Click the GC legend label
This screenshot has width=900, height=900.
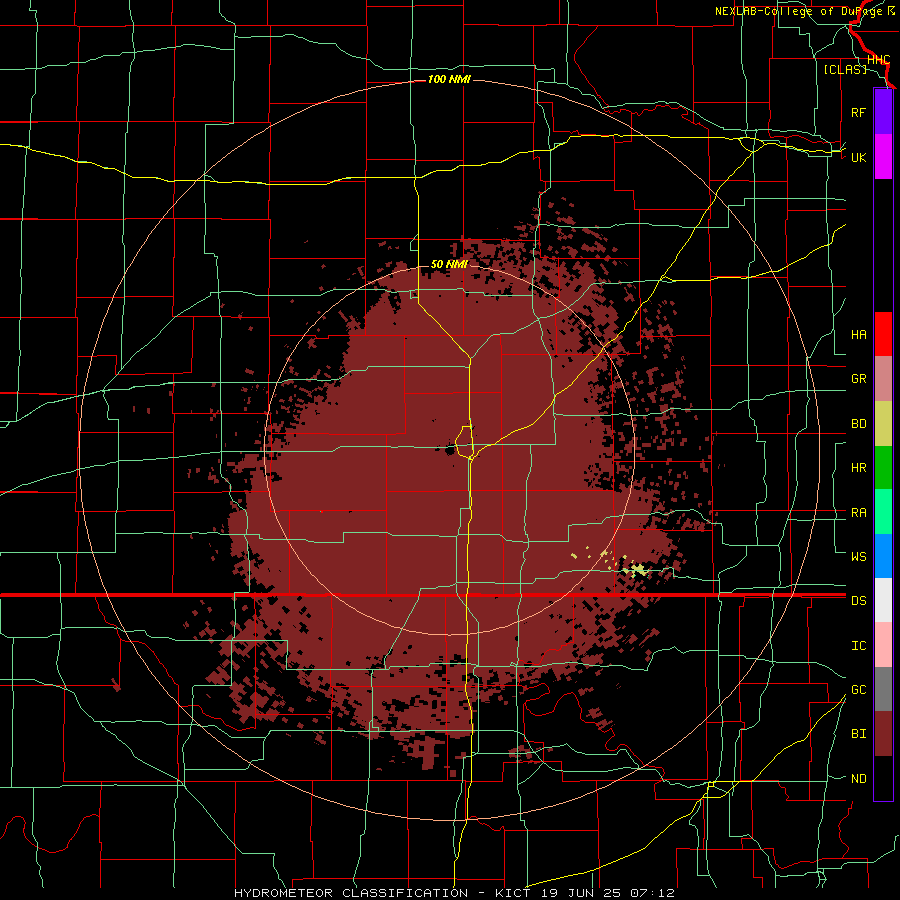pos(858,690)
